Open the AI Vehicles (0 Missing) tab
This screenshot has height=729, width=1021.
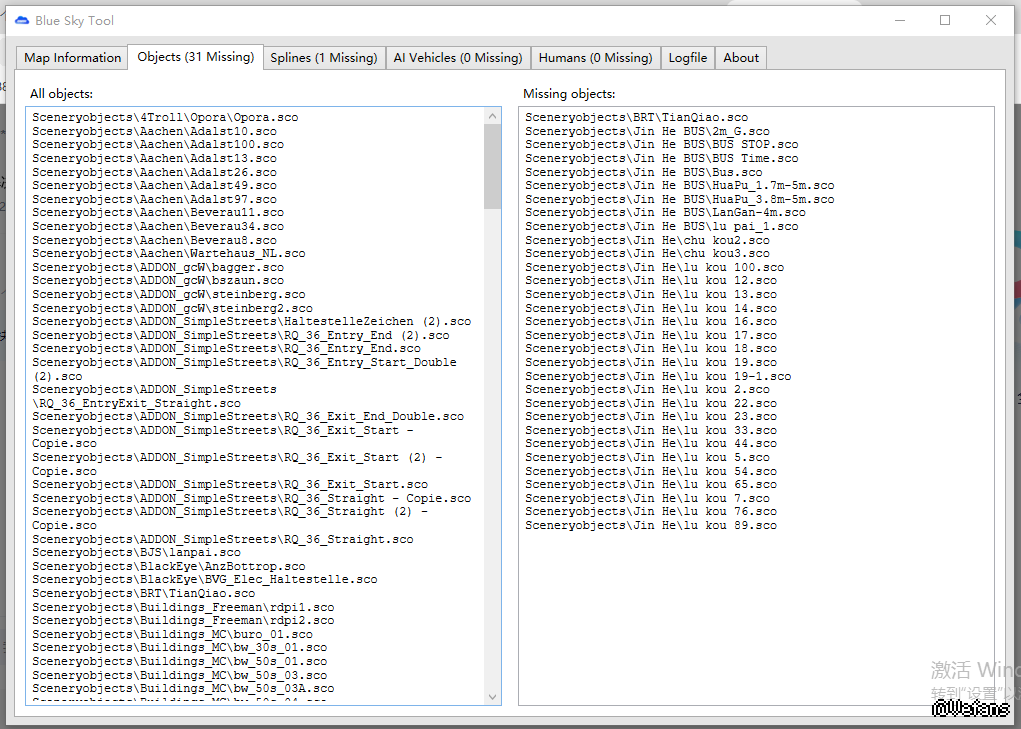click(458, 58)
